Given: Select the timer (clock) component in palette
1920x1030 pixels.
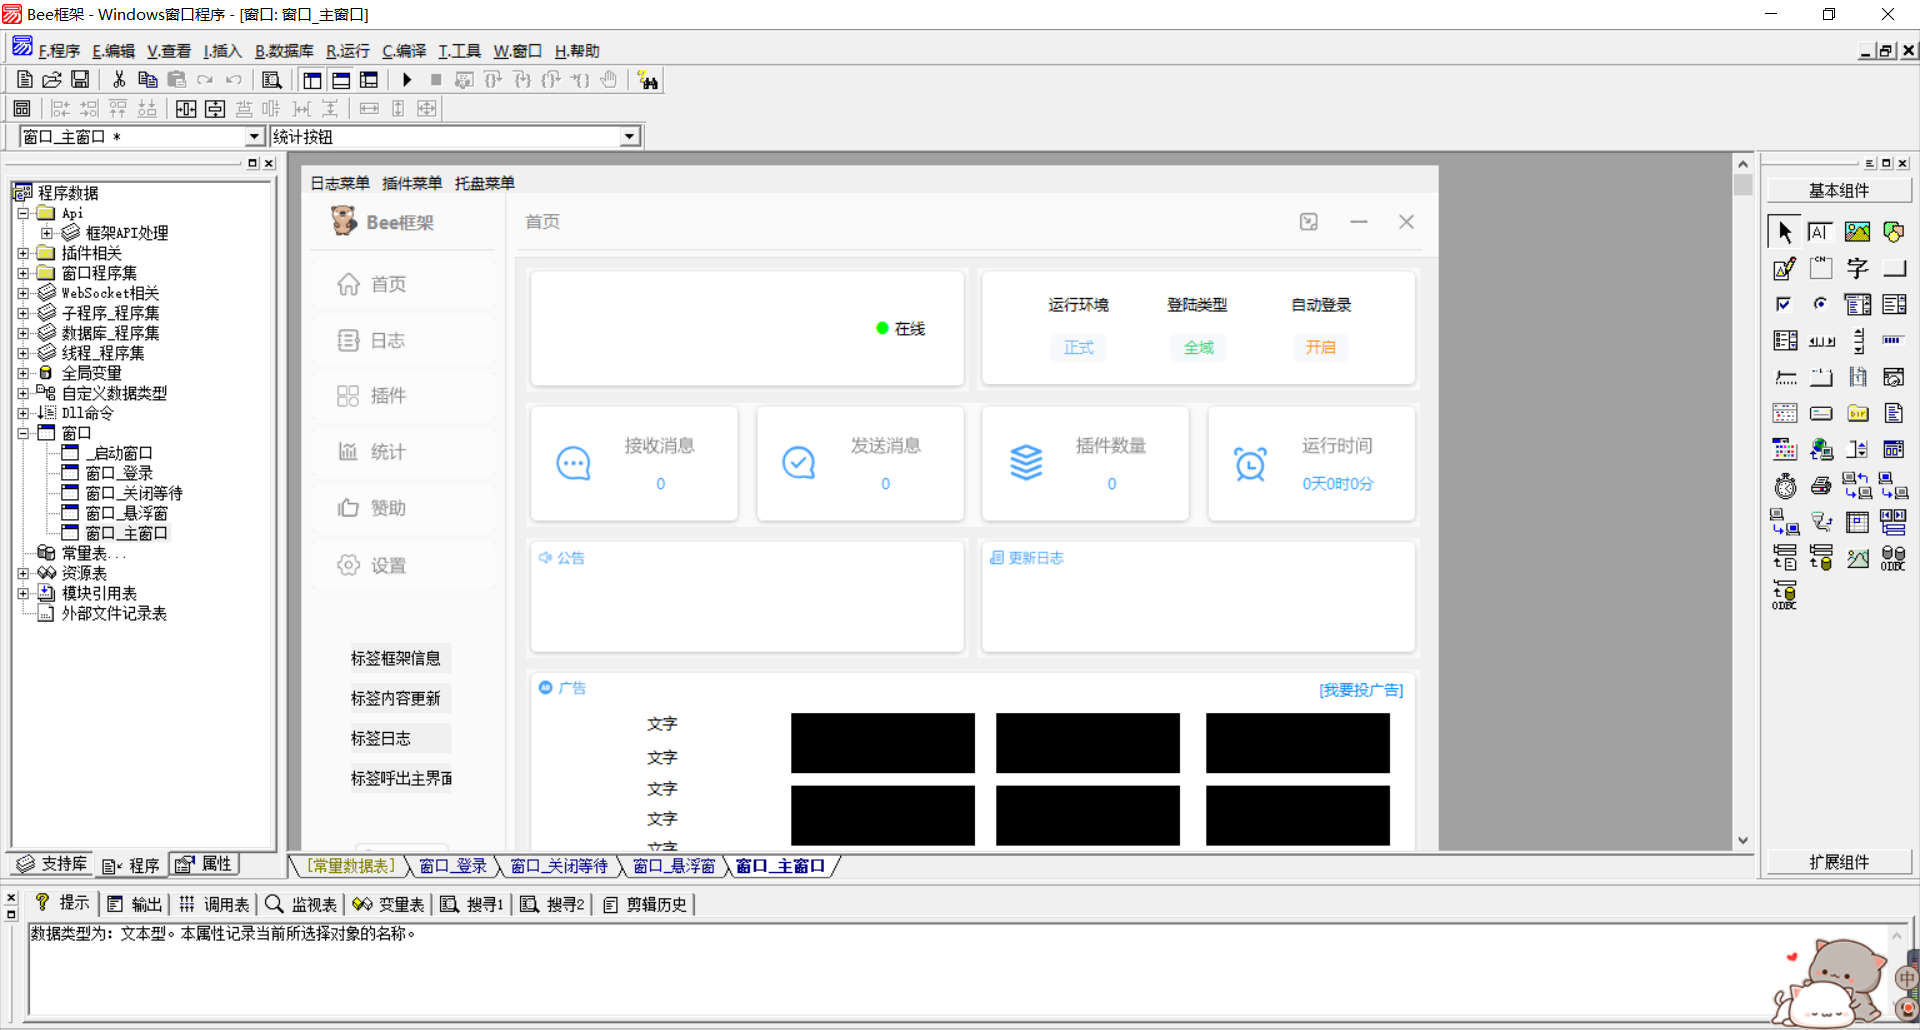Looking at the screenshot, I should click(x=1785, y=487).
